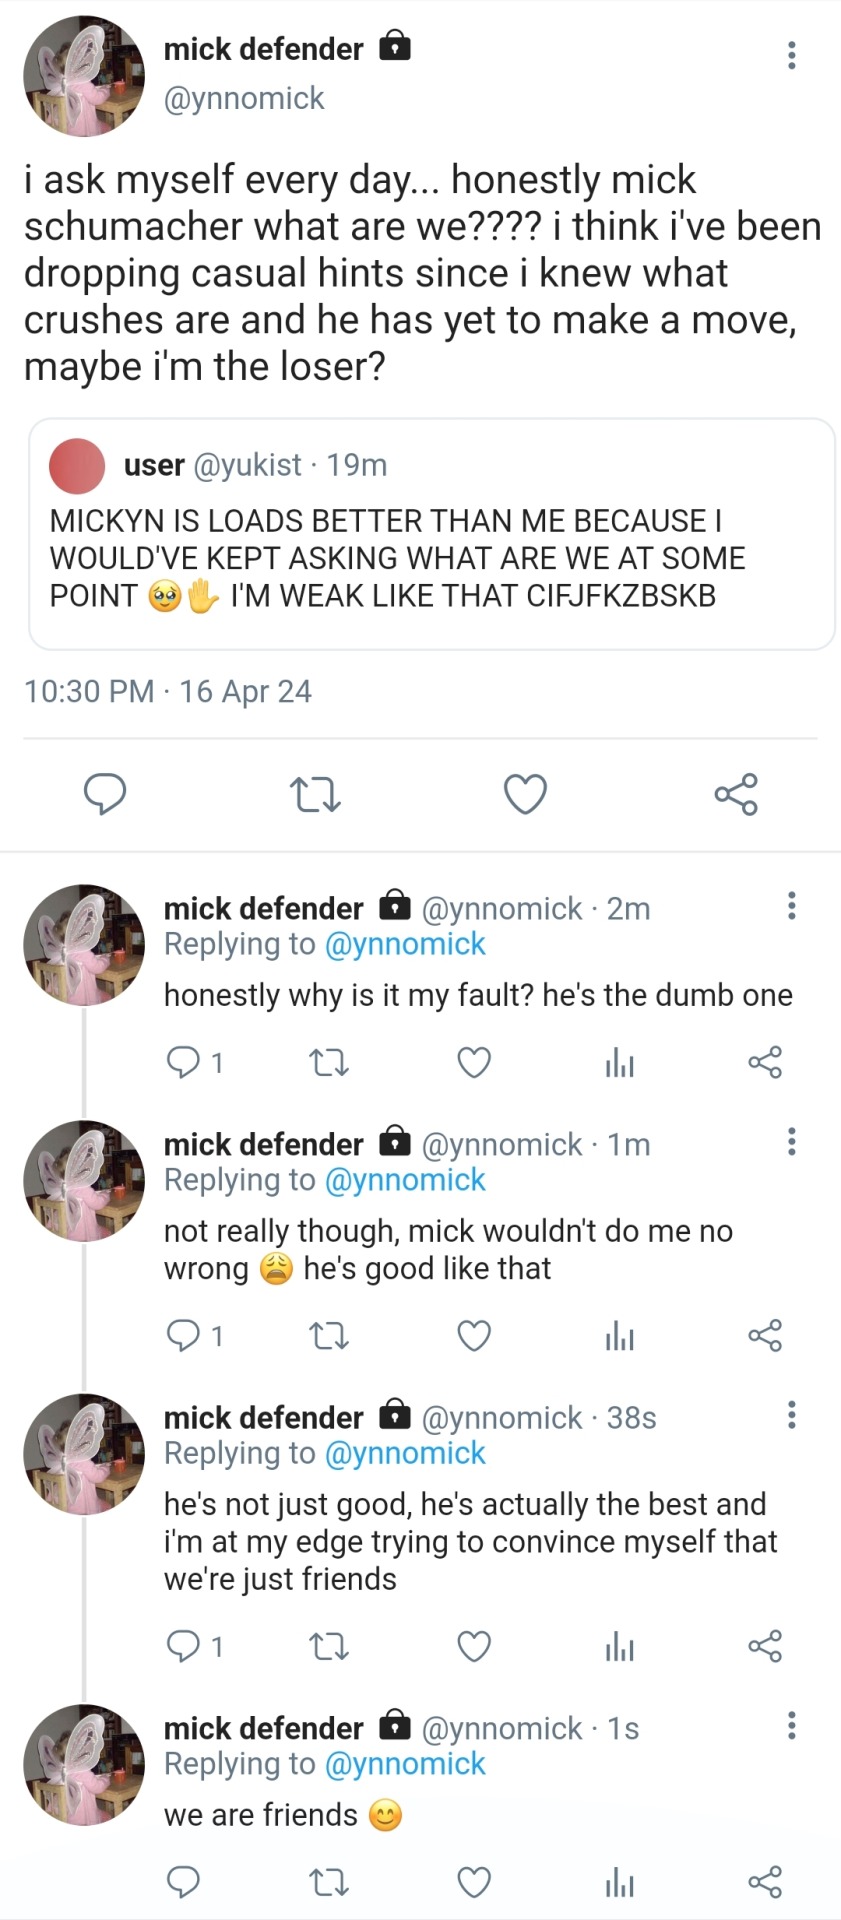
Task: Open more options on main tweet
Action: point(791,55)
